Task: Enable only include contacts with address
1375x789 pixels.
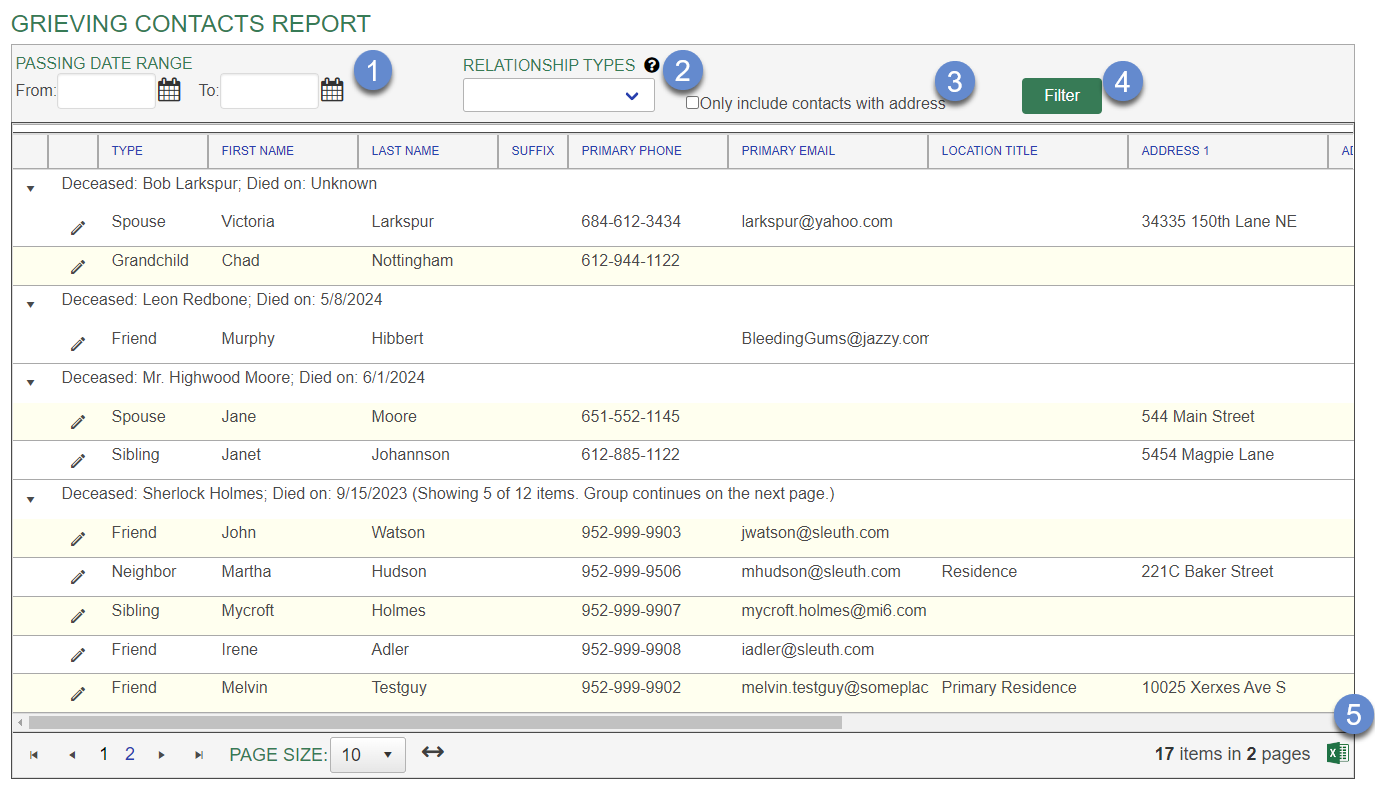Action: [x=692, y=103]
